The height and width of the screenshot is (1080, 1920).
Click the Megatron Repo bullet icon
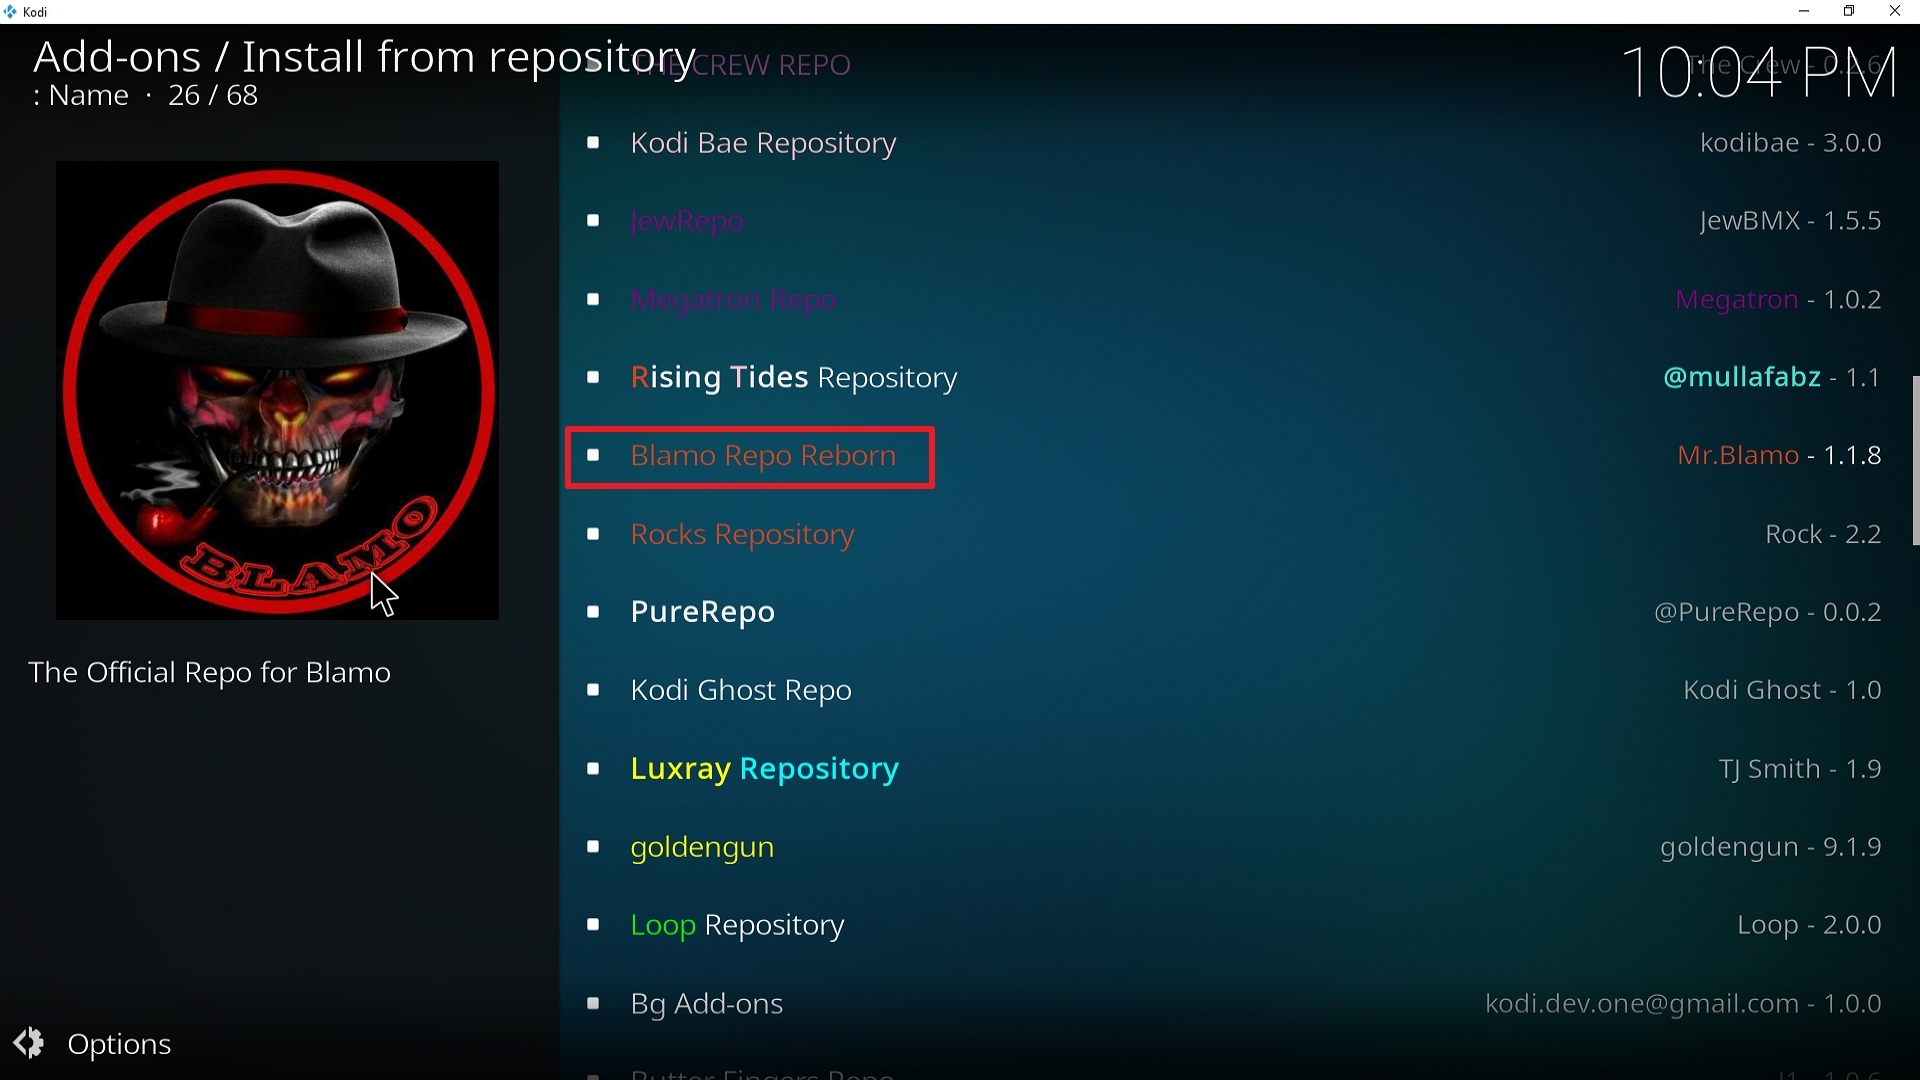point(593,299)
